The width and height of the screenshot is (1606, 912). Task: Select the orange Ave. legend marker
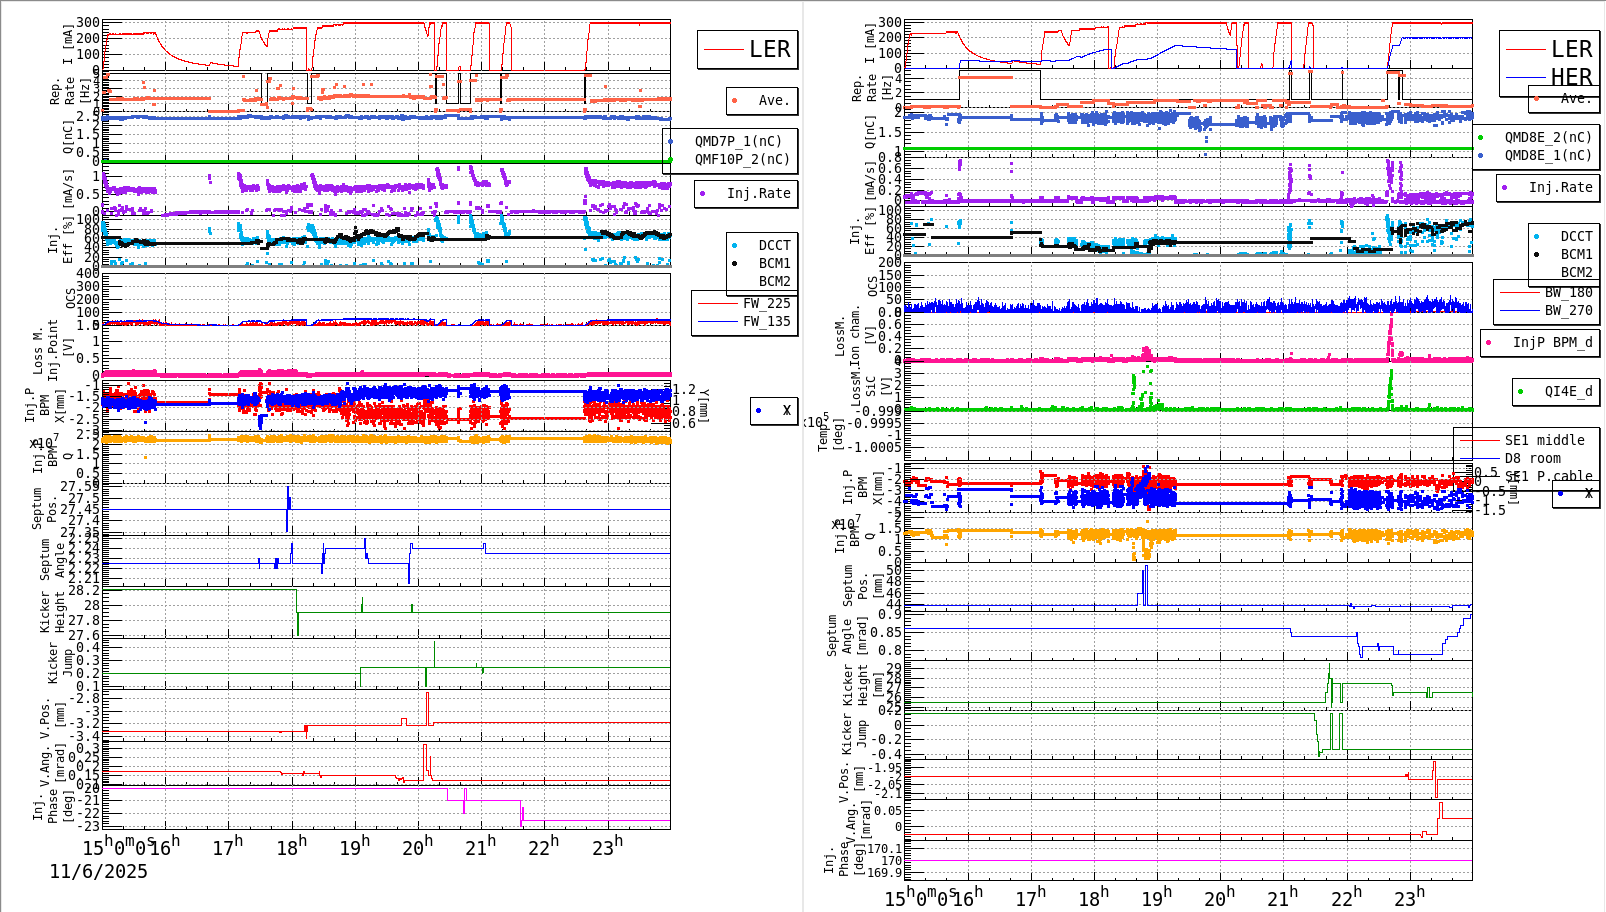(734, 101)
